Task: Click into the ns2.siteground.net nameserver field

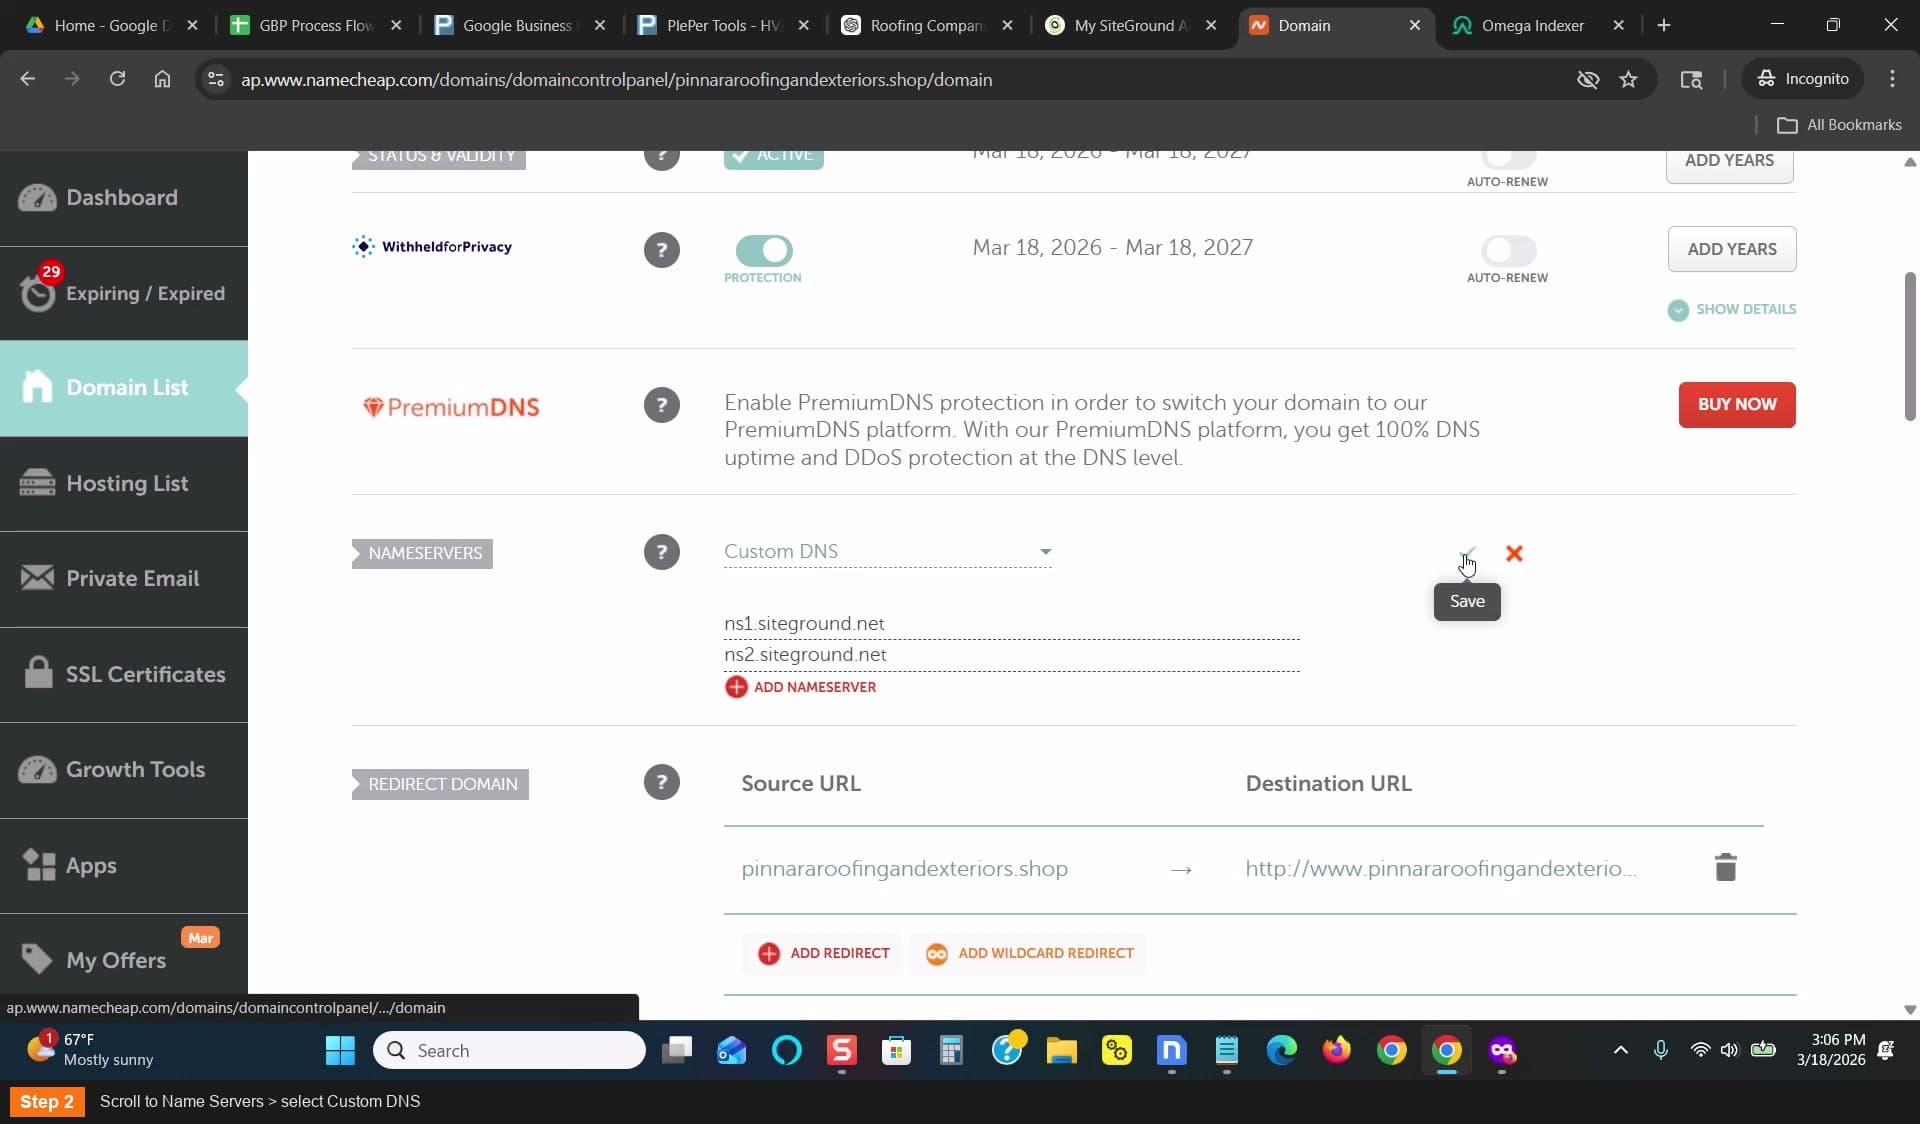Action: [1012, 655]
